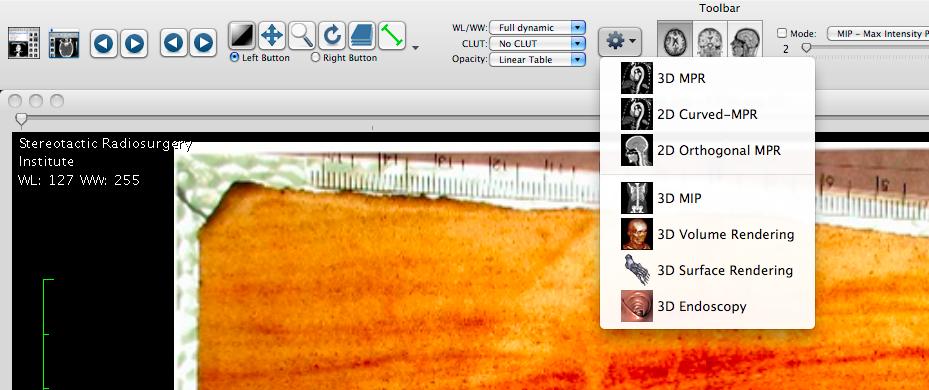Select the Left Button radio option
This screenshot has height=390, width=929.
click(260, 57)
